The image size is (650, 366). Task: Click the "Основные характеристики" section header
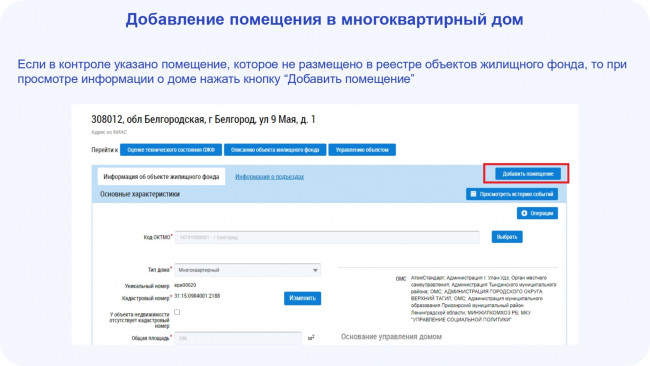[140, 194]
